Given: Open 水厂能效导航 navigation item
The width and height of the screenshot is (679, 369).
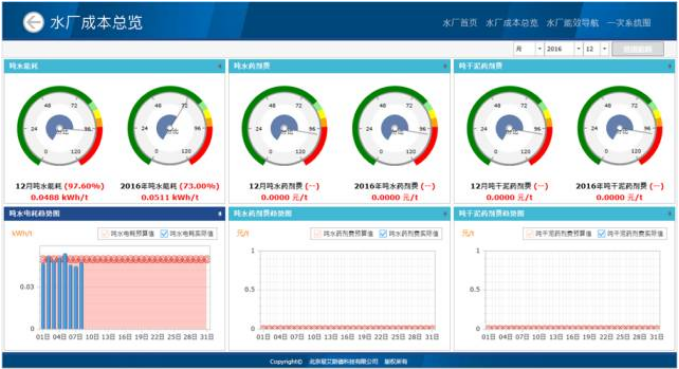Looking at the screenshot, I should tap(572, 23).
